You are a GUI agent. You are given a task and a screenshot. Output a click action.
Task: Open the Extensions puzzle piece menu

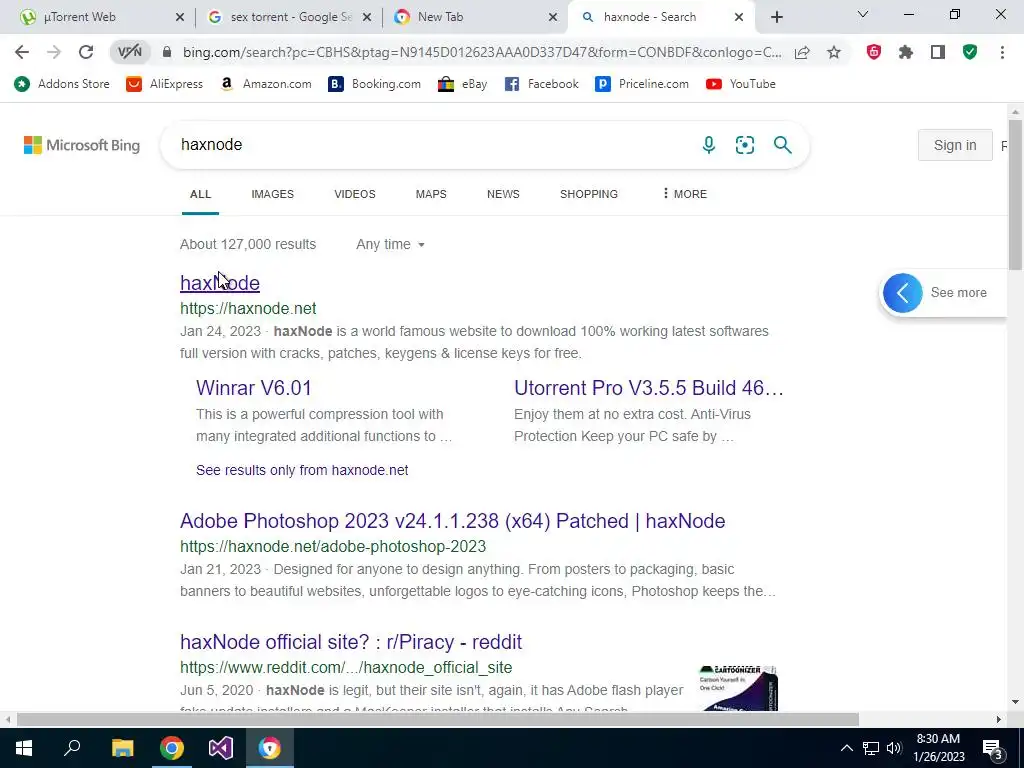[905, 52]
